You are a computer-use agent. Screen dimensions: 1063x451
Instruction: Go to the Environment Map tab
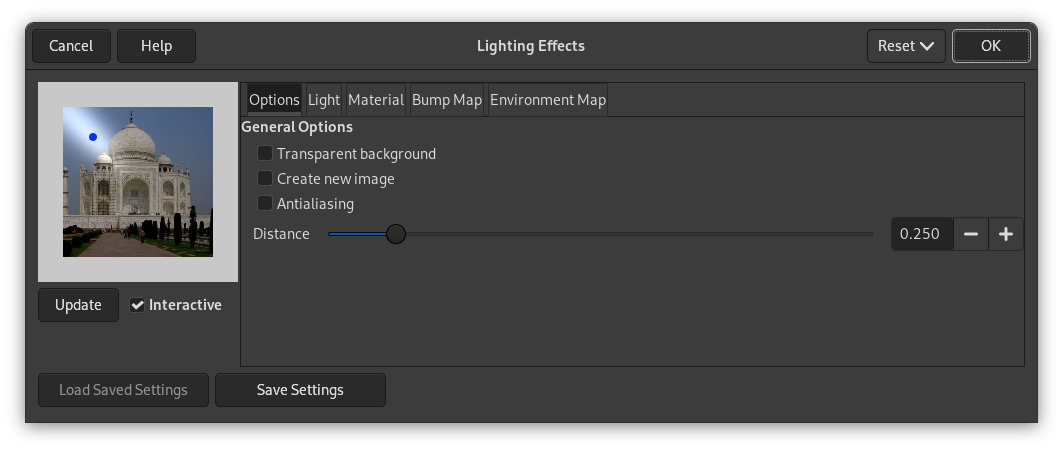pos(547,100)
